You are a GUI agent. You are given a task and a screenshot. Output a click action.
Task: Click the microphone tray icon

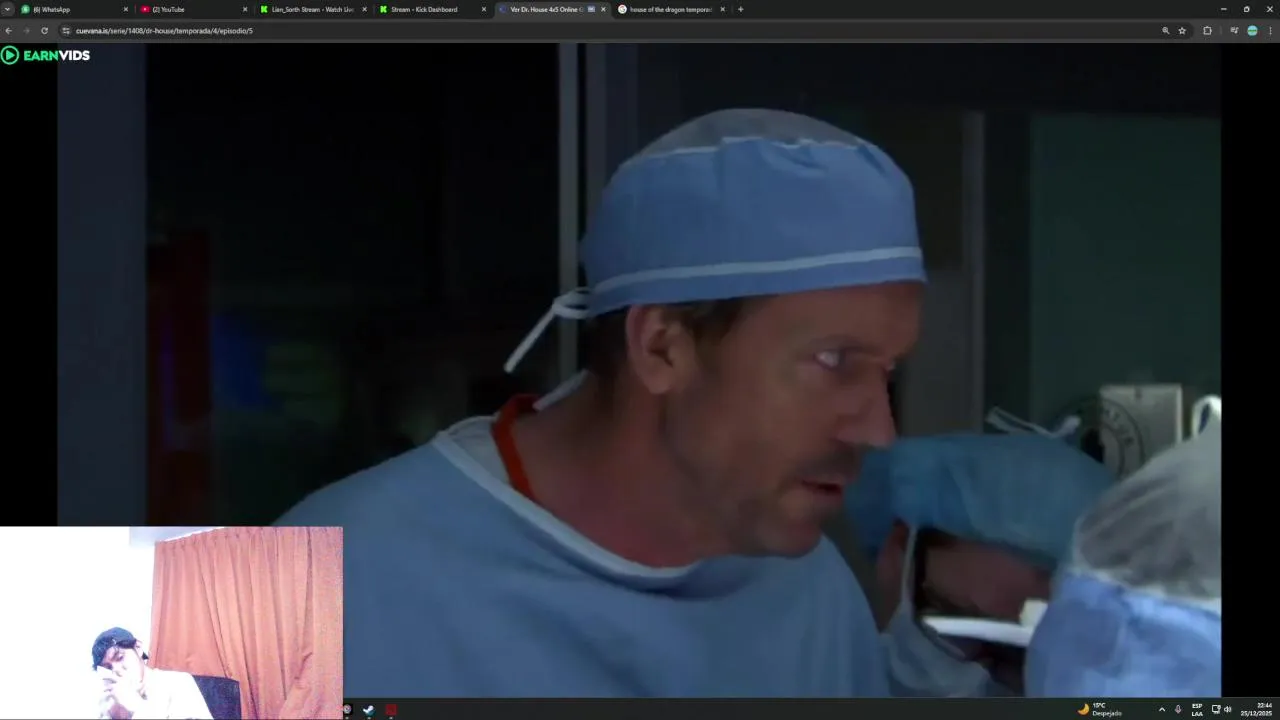tap(1178, 709)
